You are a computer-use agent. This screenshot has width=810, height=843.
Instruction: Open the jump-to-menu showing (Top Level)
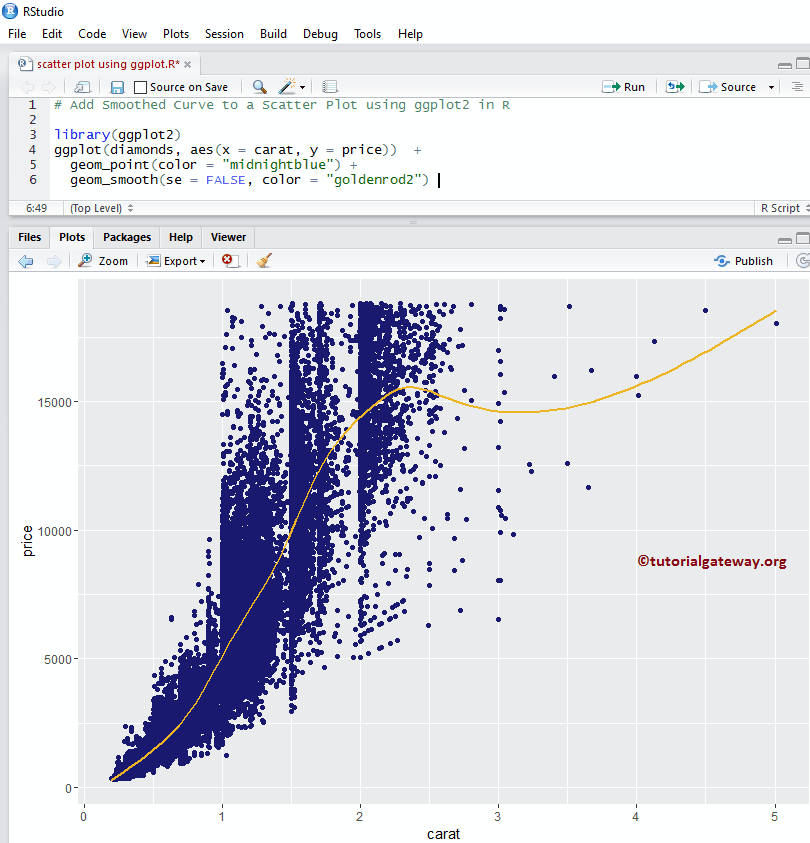pyautogui.click(x=98, y=208)
